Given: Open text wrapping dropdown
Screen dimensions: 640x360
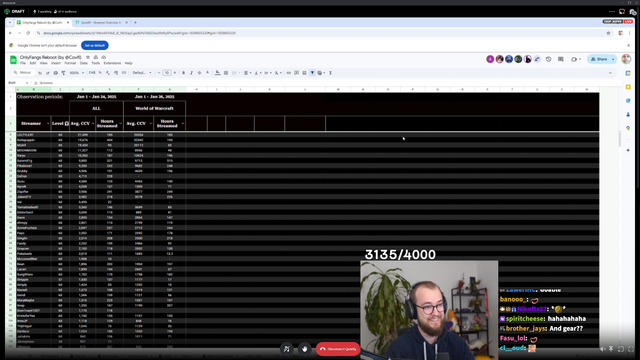Looking at the screenshot, I should click(x=267, y=73).
